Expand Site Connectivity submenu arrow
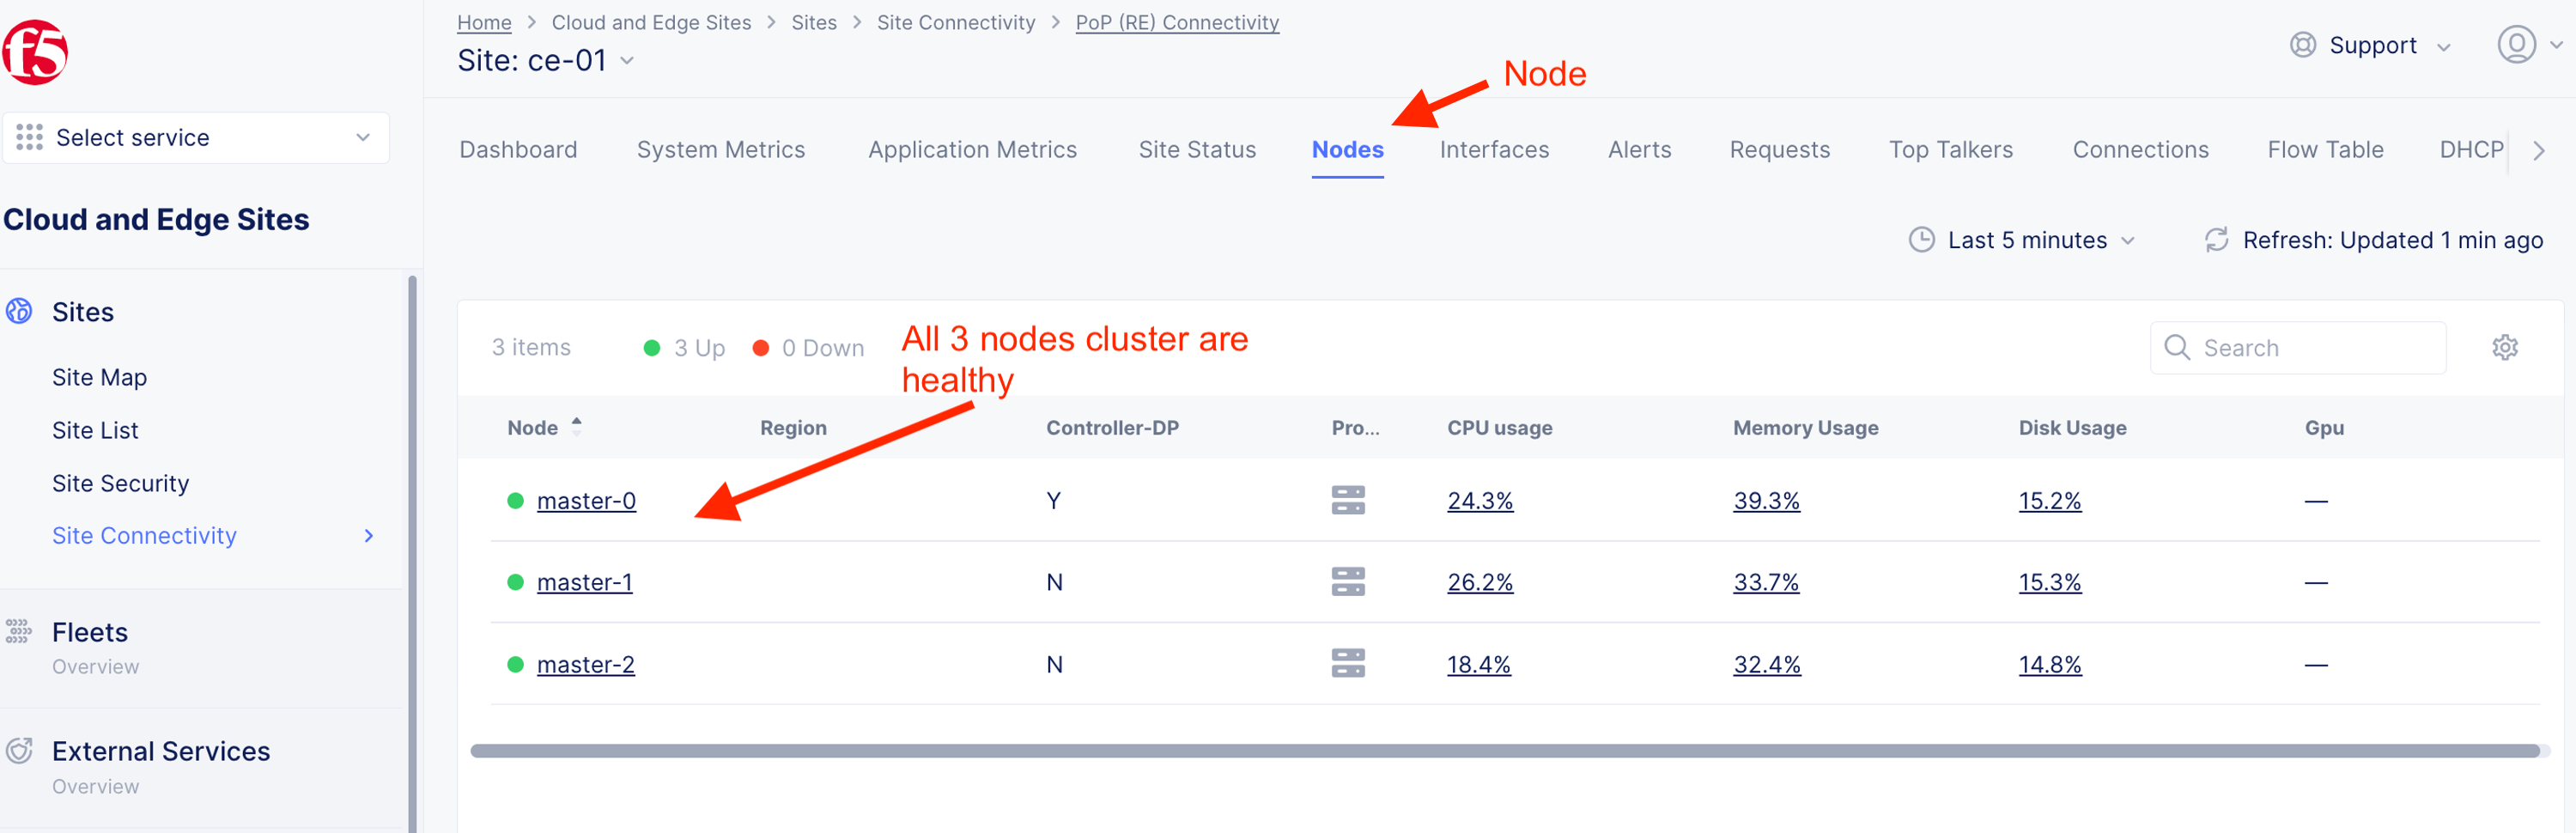Viewport: 2576px width, 833px height. [x=369, y=536]
